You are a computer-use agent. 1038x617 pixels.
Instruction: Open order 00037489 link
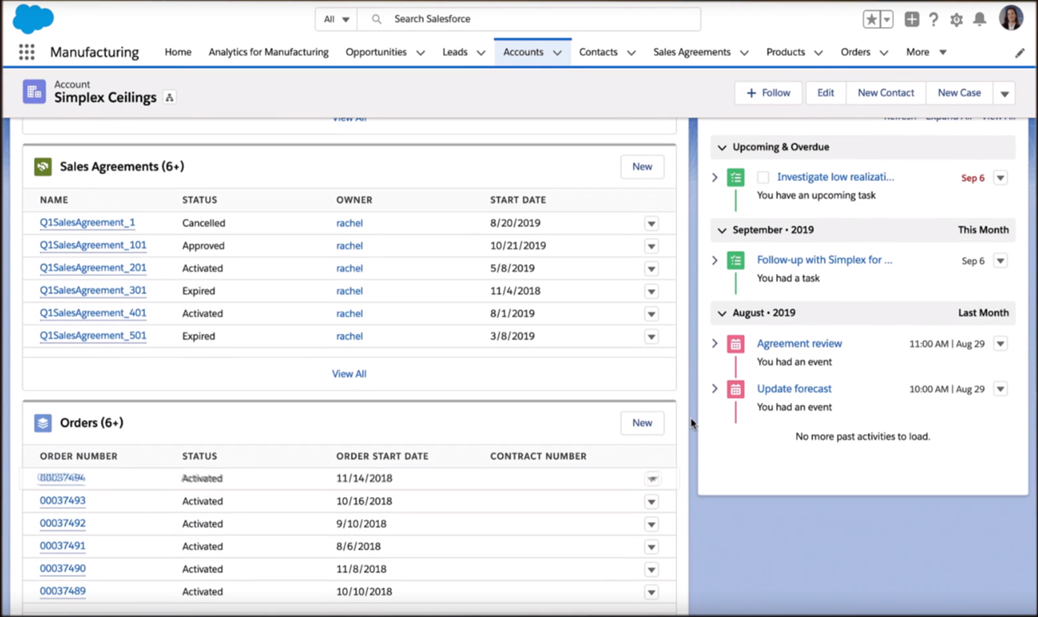62,591
